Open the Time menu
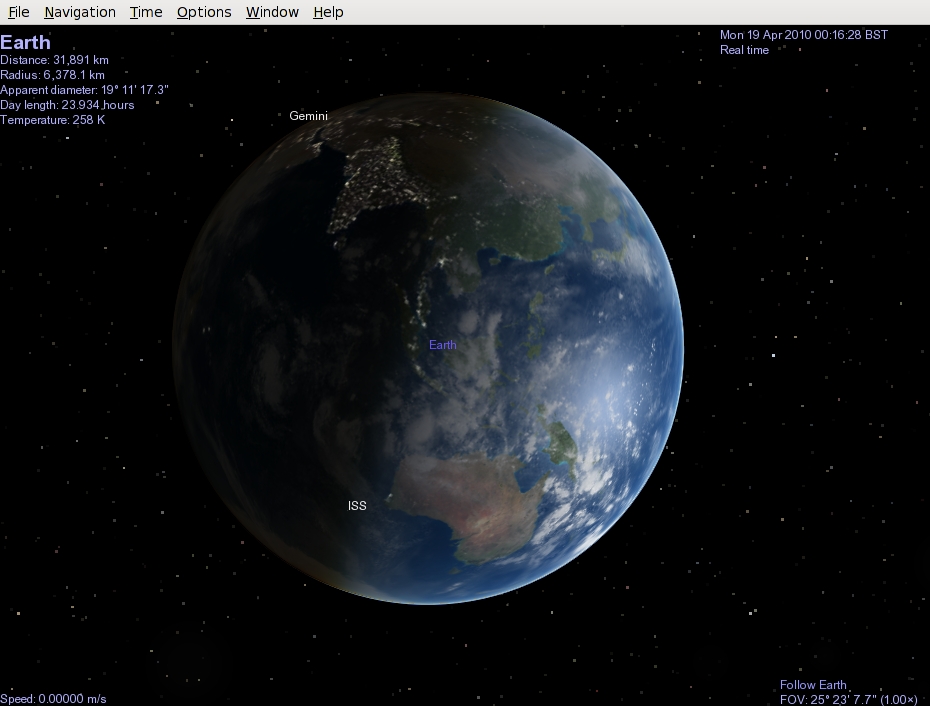The image size is (930, 706). coord(146,12)
